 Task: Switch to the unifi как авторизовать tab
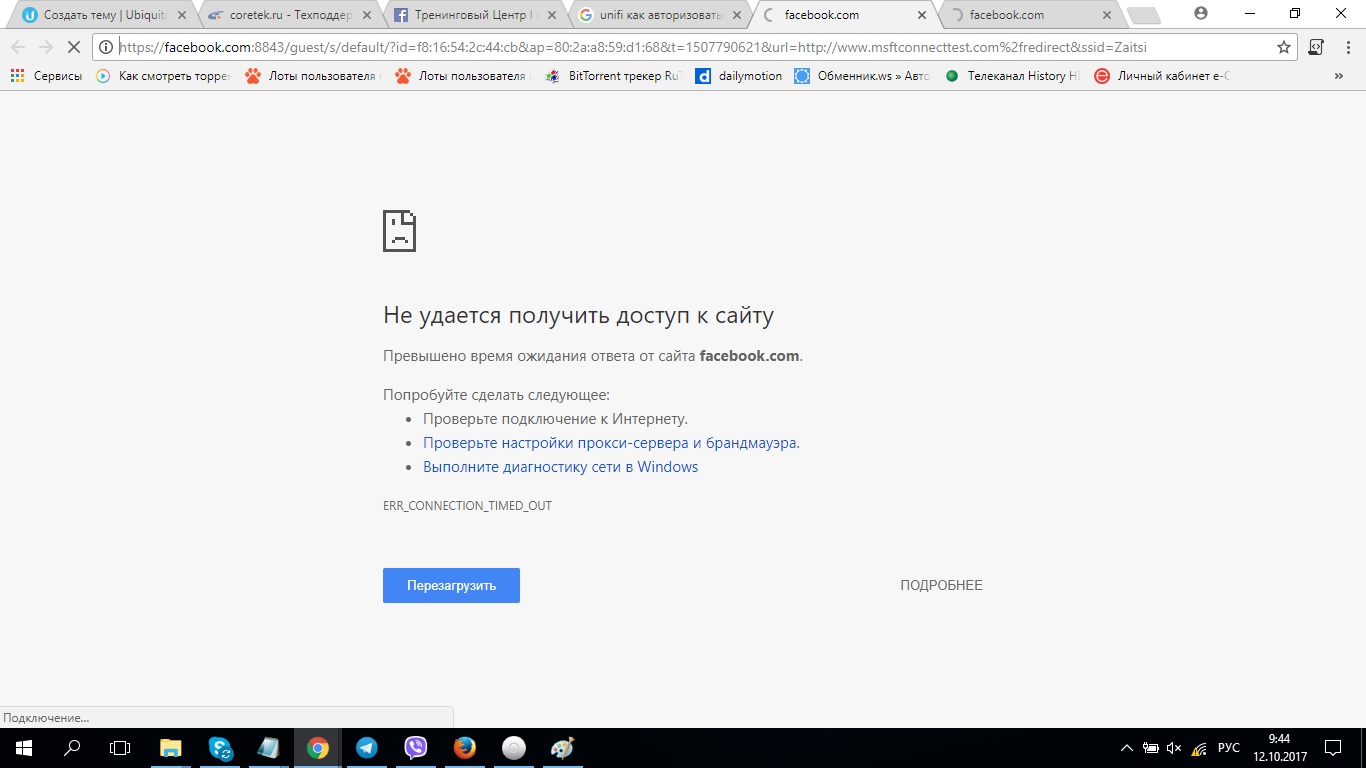tap(659, 15)
